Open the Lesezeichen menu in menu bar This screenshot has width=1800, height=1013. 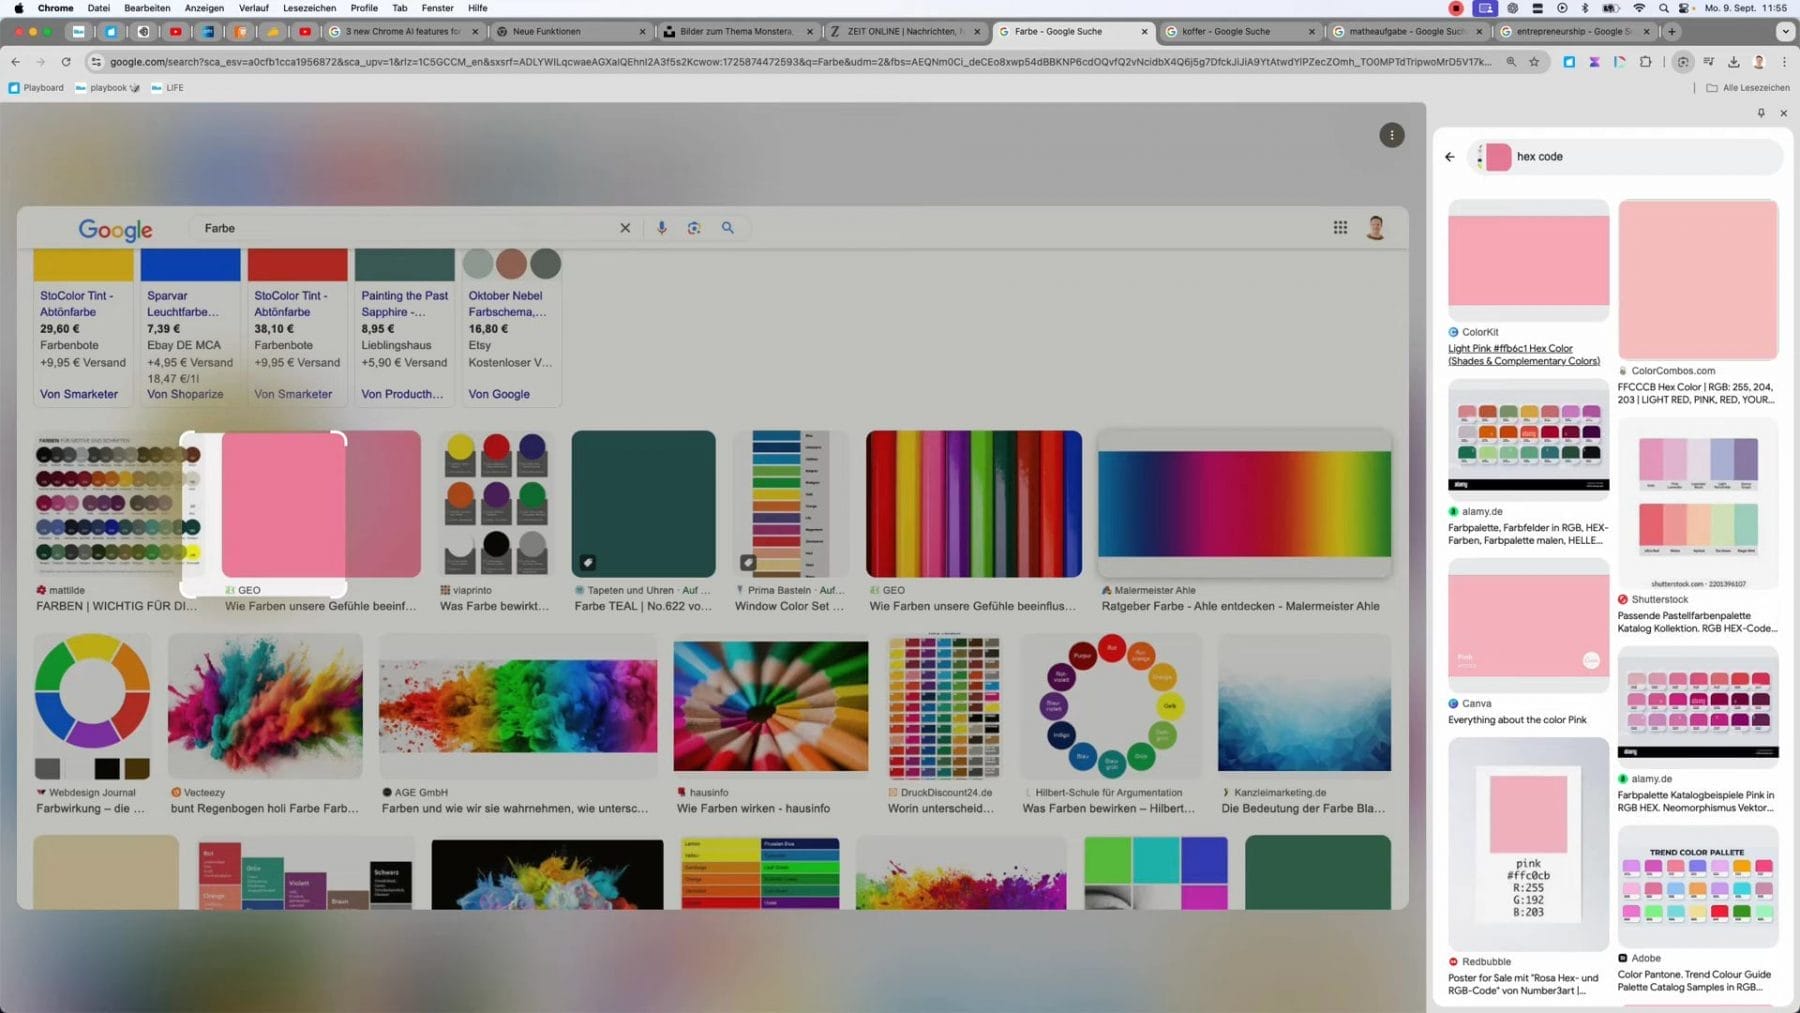pos(309,8)
